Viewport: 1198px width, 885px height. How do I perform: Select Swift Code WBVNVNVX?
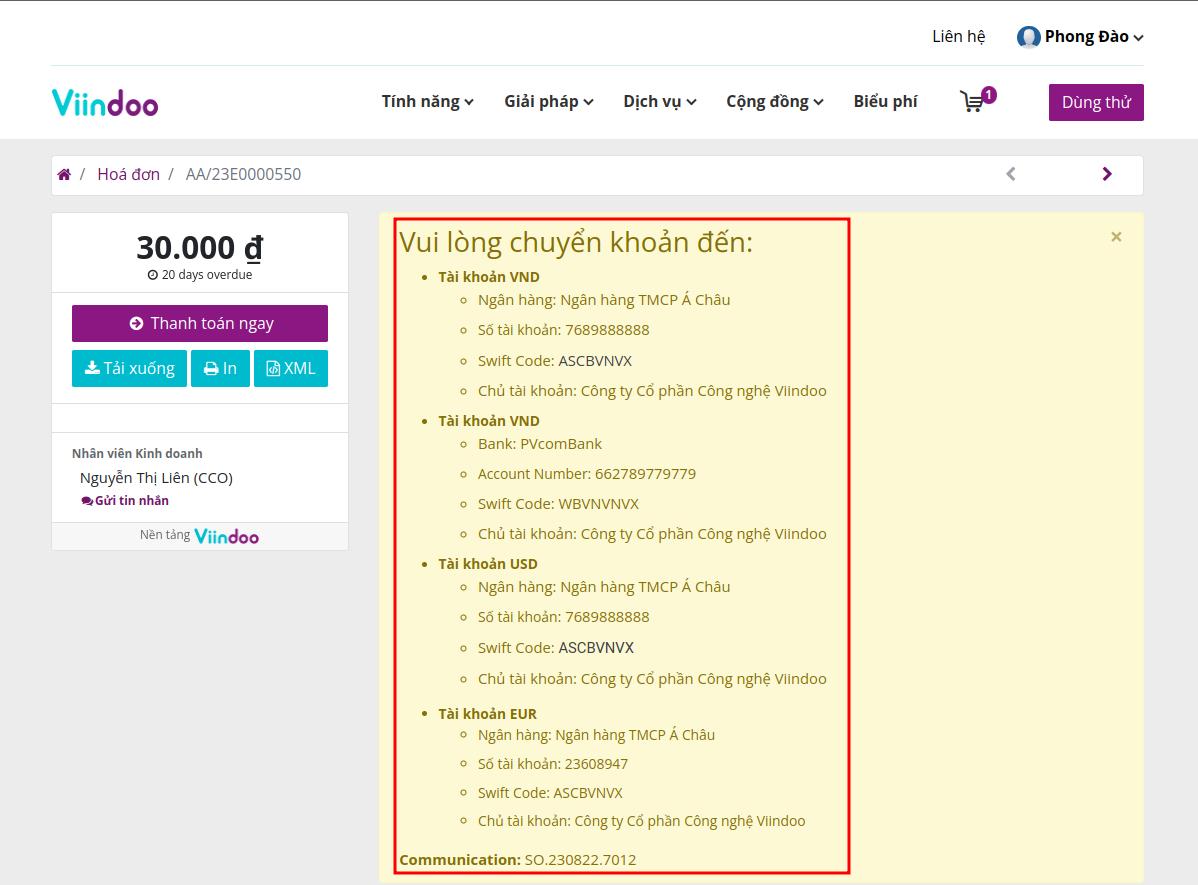coord(598,504)
